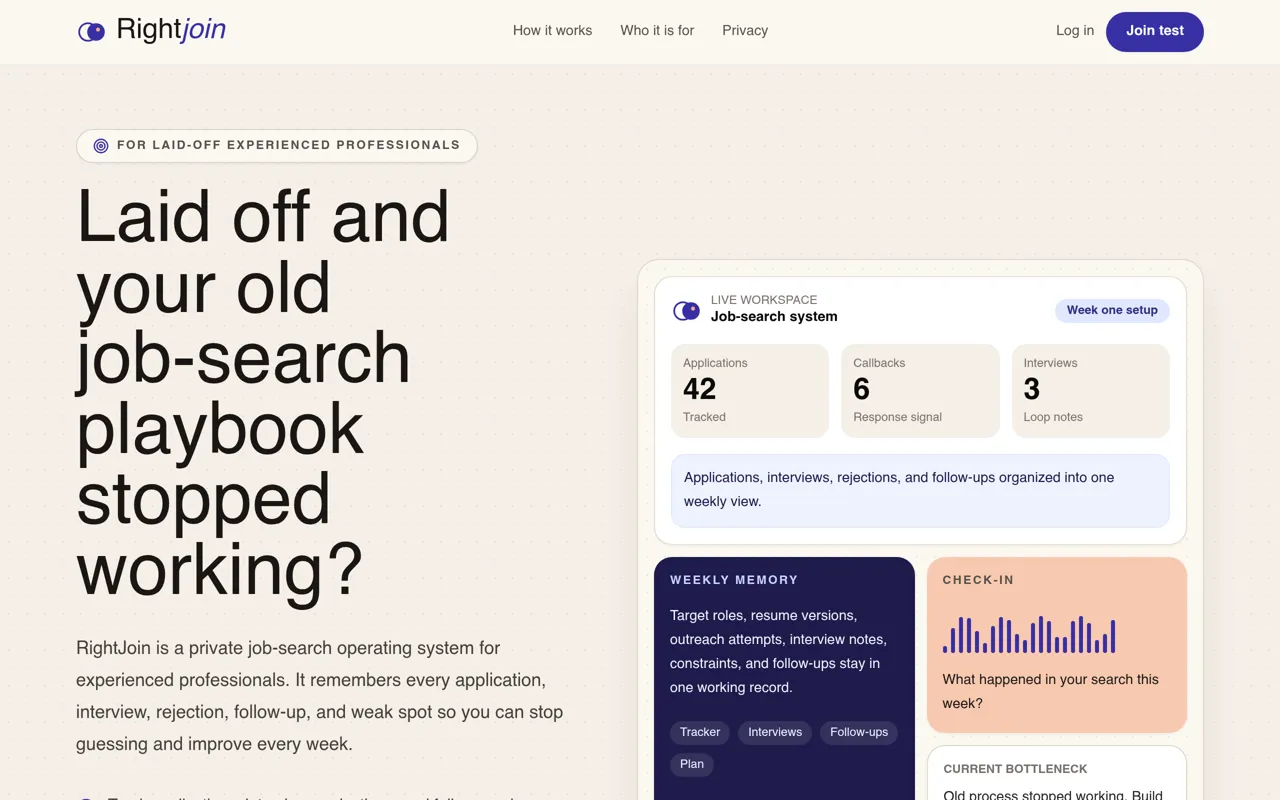Click the Job-search system title
This screenshot has height=800, width=1280.
coord(774,317)
